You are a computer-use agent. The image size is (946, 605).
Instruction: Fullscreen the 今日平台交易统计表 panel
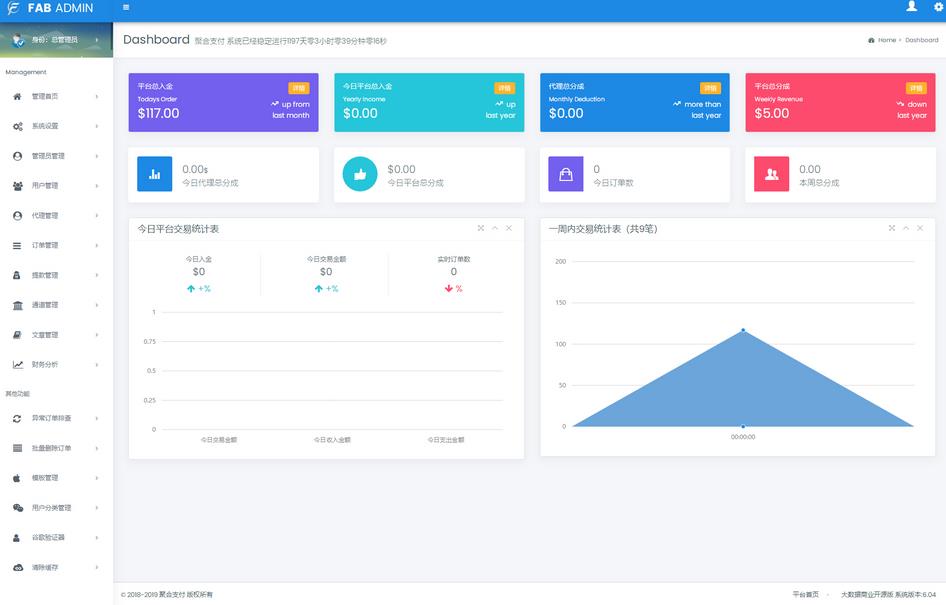pyautogui.click(x=481, y=228)
